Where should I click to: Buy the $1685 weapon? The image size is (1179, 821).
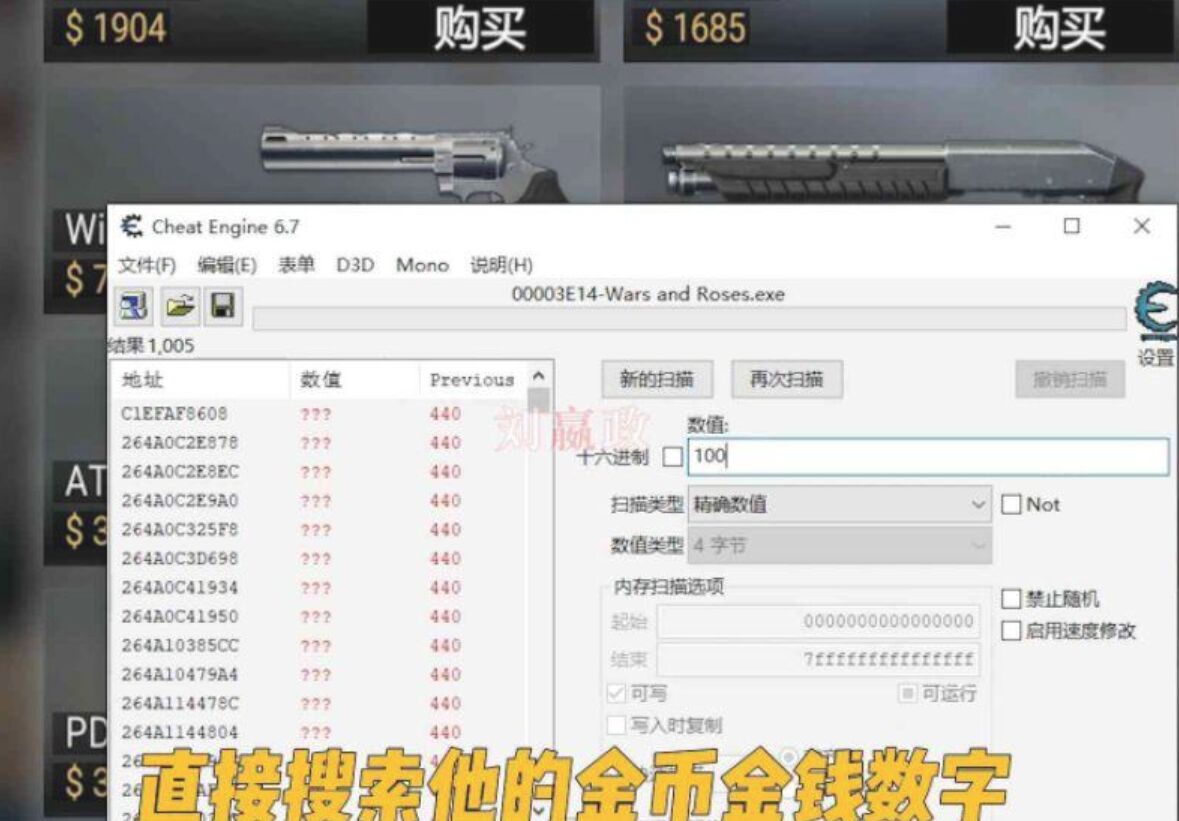(1059, 29)
